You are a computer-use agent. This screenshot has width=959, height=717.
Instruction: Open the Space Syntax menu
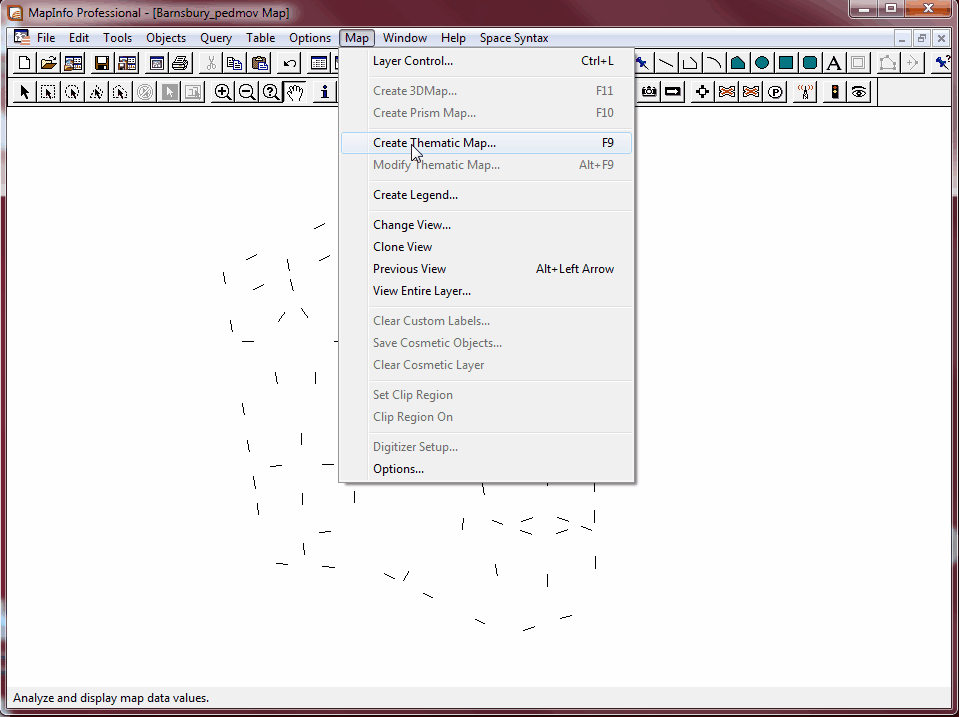click(514, 38)
